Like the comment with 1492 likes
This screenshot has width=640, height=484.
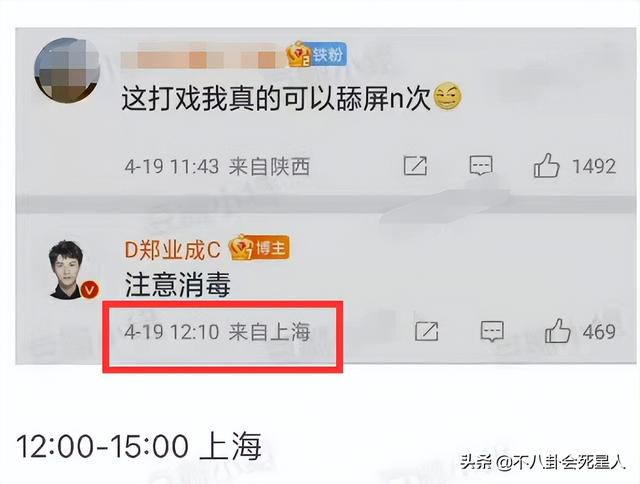point(546,165)
